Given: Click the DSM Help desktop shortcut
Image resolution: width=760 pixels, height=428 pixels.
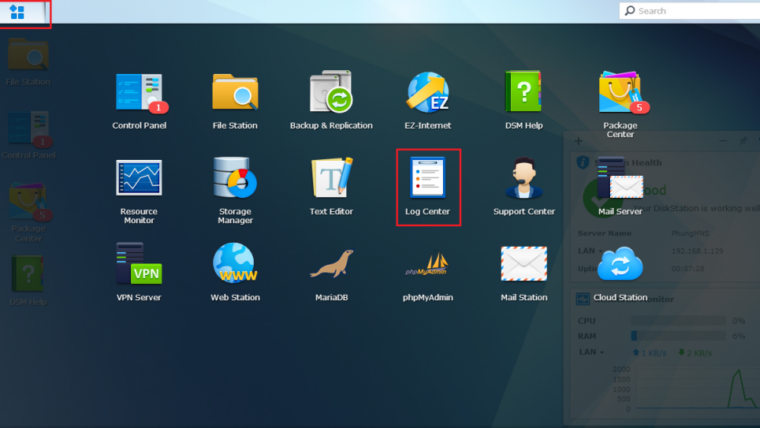Looking at the screenshot, I should pos(28,281).
